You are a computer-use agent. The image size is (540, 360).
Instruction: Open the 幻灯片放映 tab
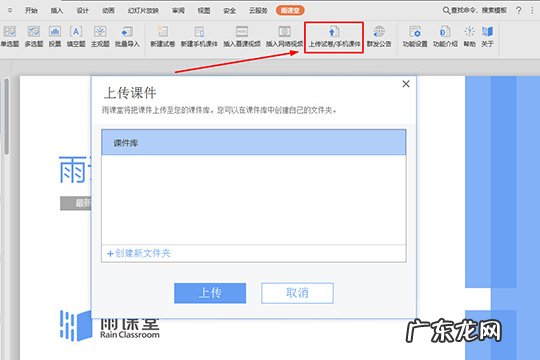pyautogui.click(x=143, y=11)
